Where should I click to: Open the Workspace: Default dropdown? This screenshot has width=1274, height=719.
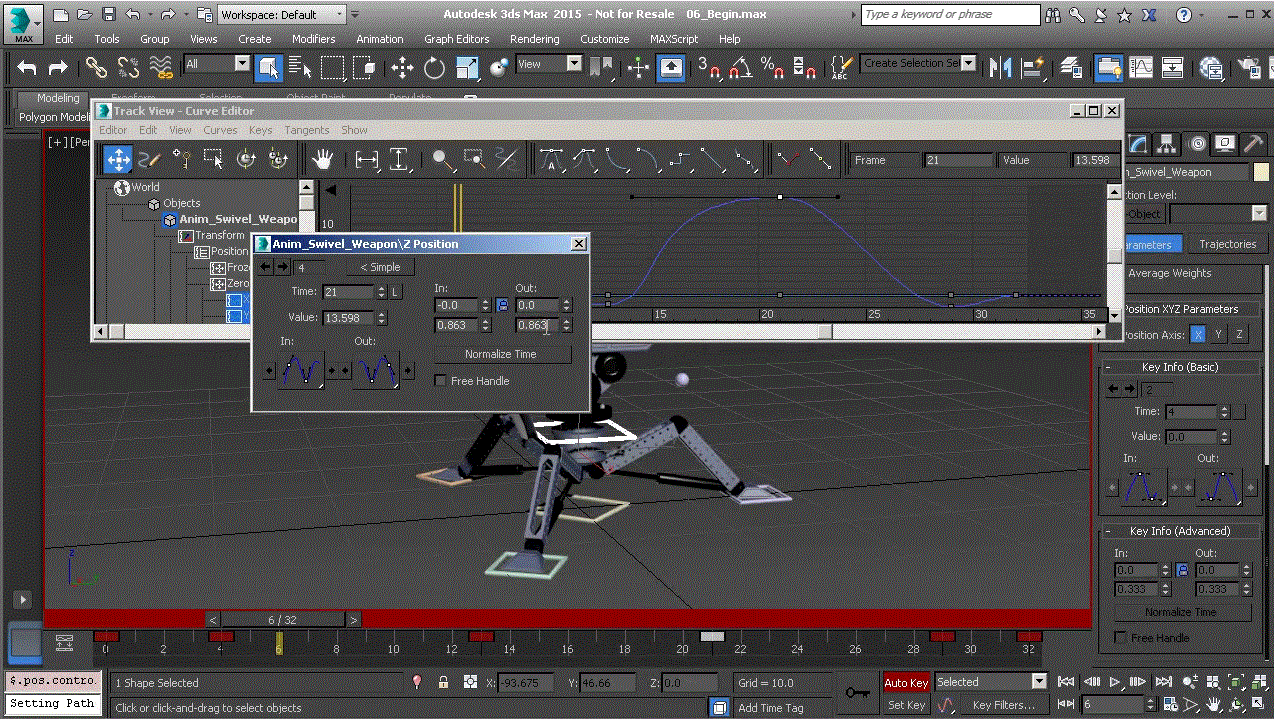coord(282,15)
